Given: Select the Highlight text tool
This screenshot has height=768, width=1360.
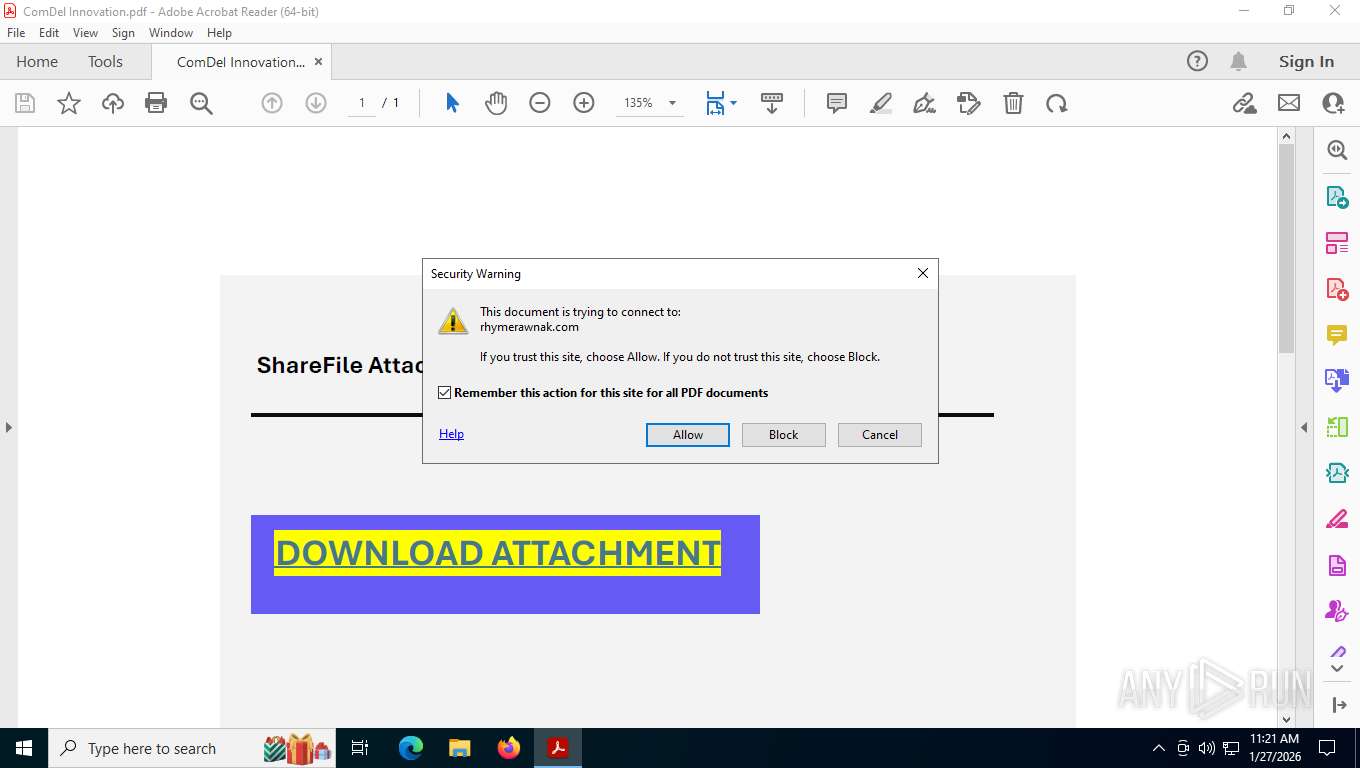Looking at the screenshot, I should click(881, 103).
